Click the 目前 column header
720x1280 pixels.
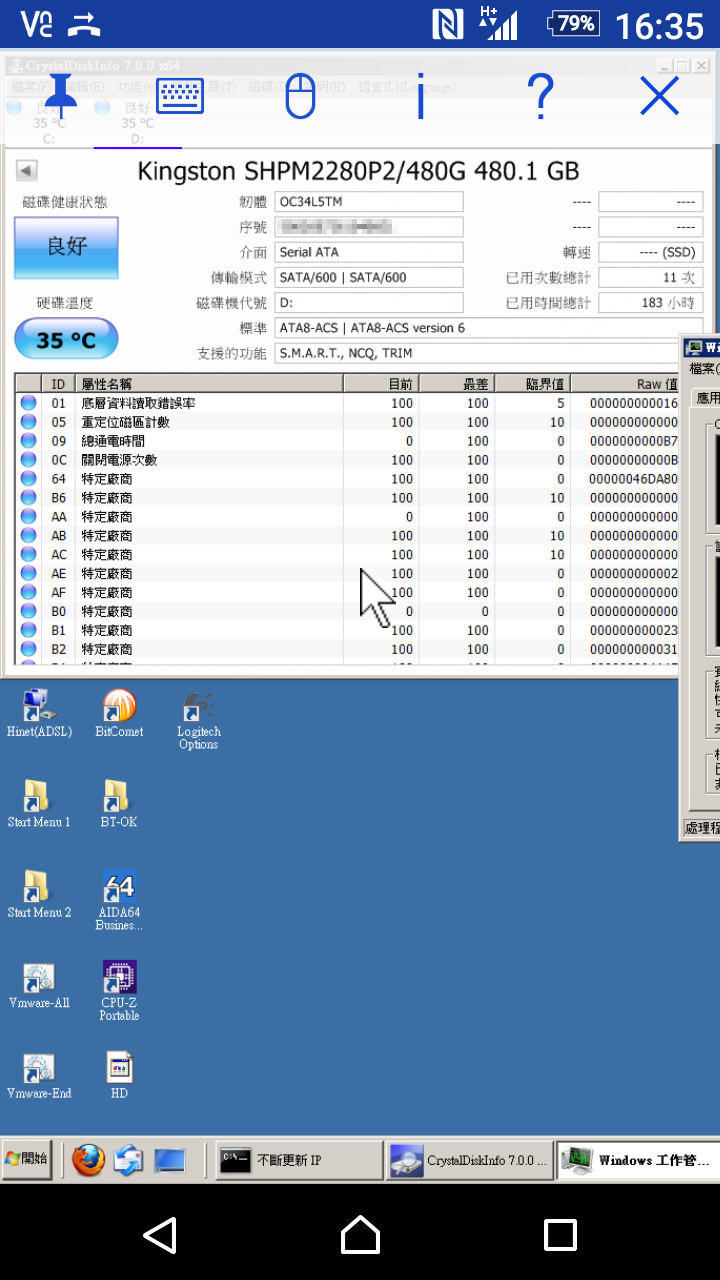tap(381, 384)
